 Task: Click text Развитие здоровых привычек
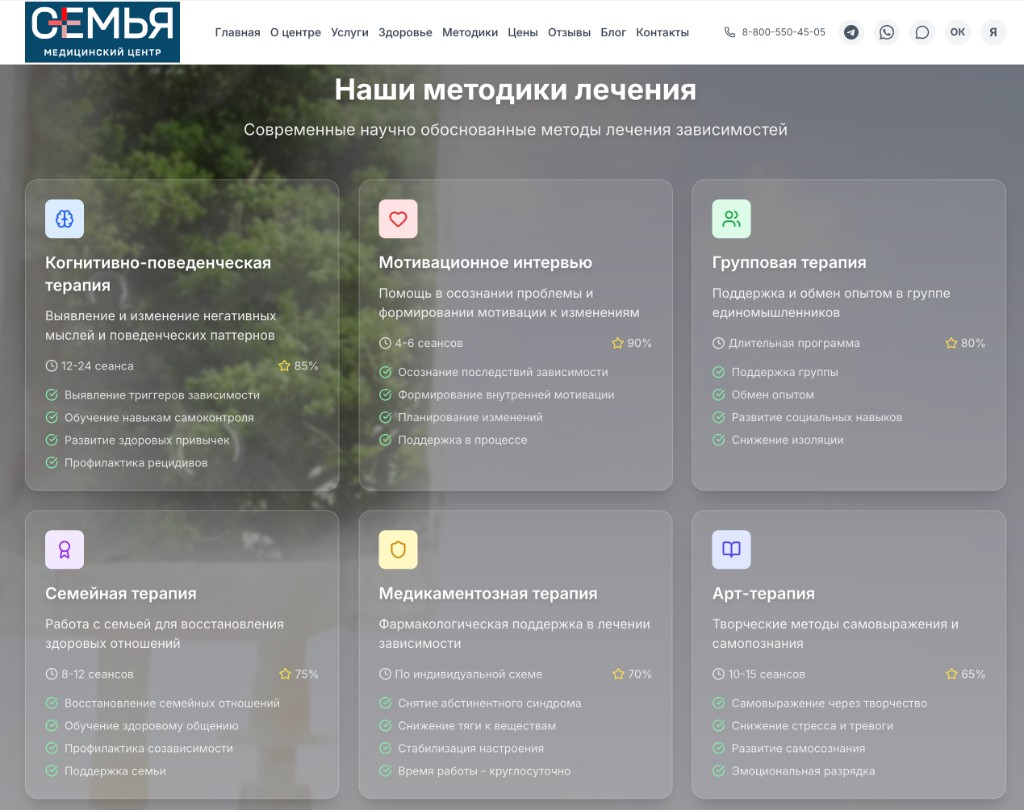(147, 440)
